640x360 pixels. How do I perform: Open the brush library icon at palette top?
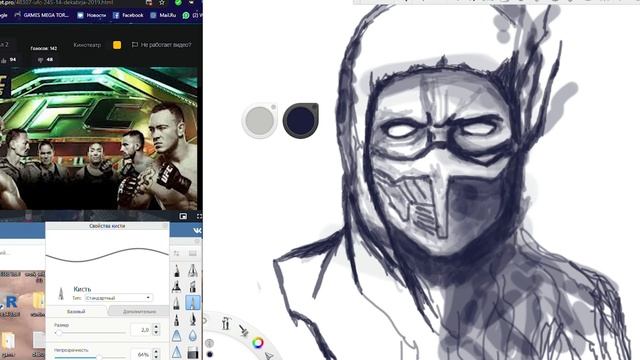click(193, 253)
